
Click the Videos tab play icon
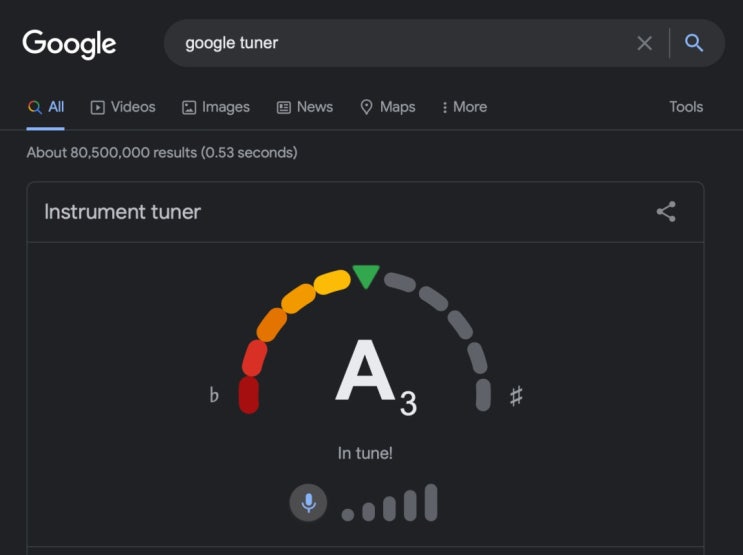[x=98, y=108]
